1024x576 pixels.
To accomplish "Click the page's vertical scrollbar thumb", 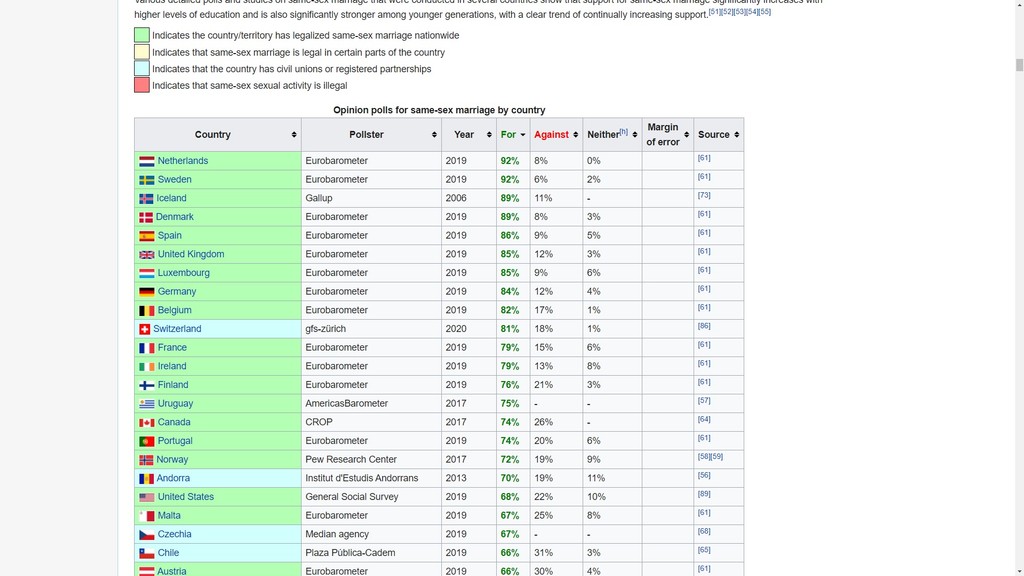I will point(1018,66).
